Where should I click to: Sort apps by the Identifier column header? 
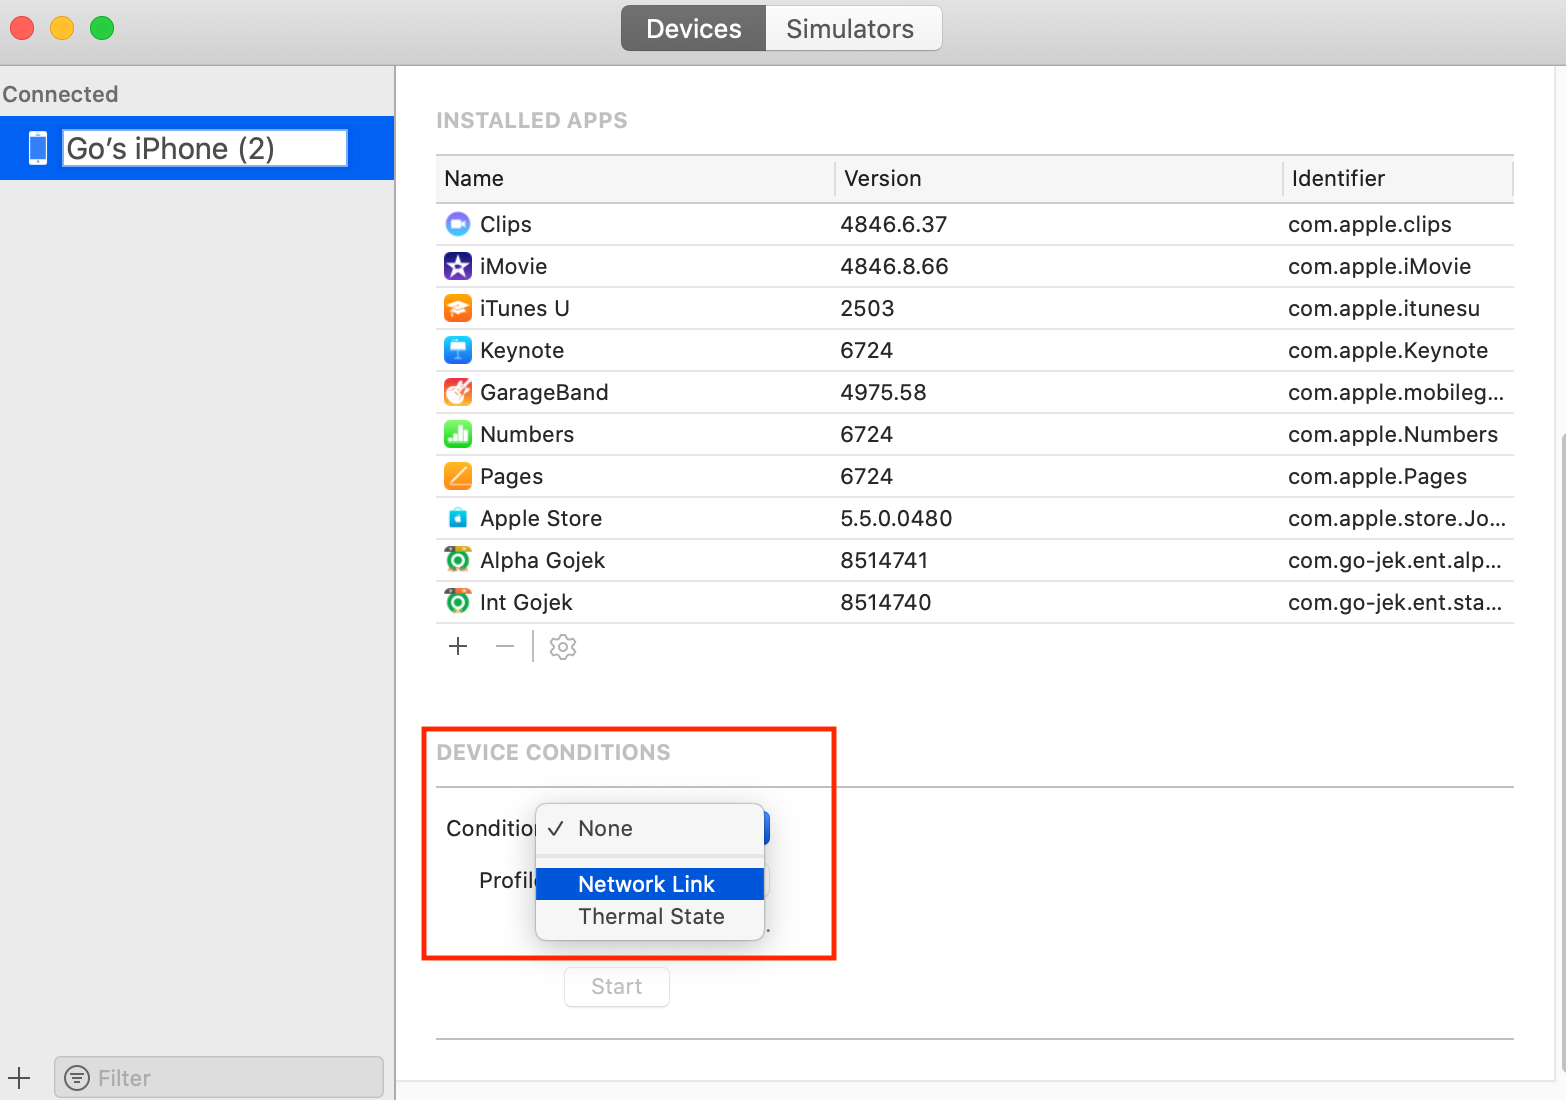coord(1398,178)
